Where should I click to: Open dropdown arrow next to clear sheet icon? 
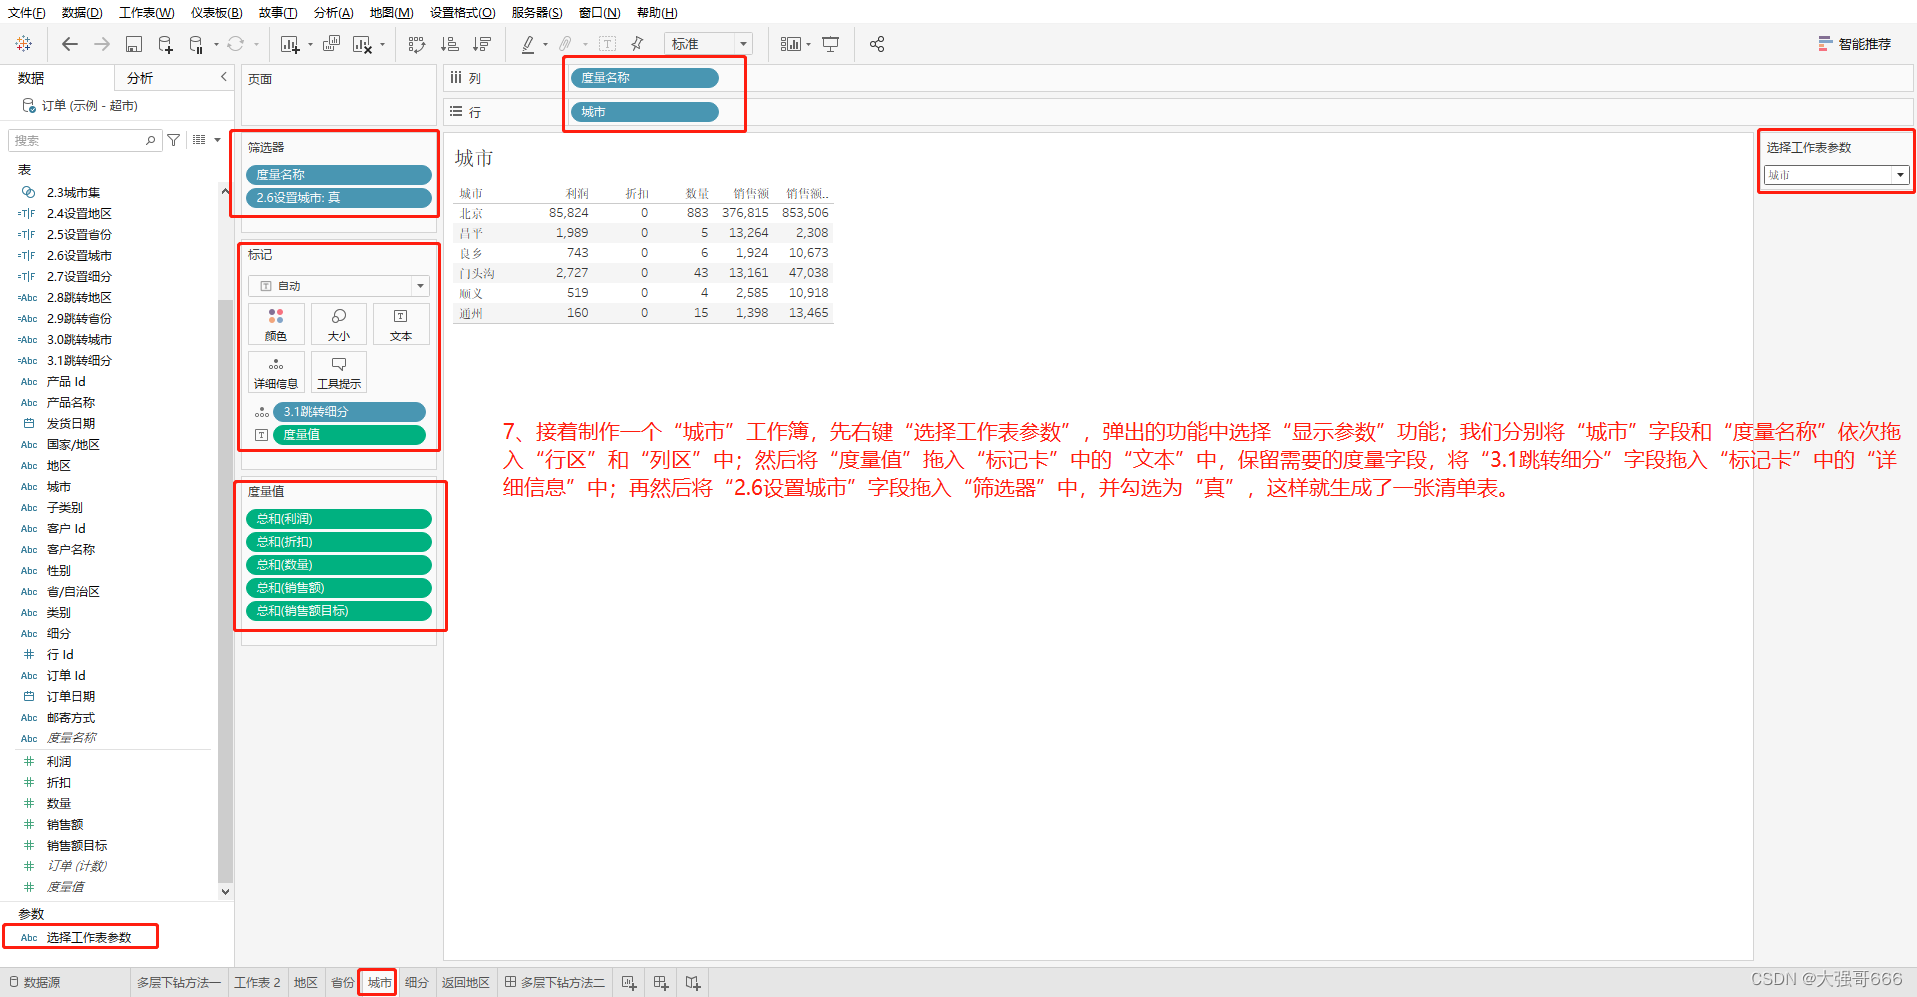382,45
